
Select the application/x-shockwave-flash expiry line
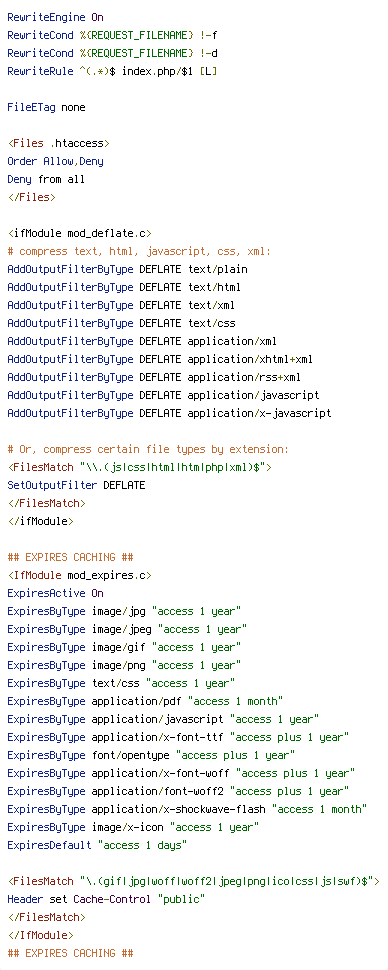point(187,809)
